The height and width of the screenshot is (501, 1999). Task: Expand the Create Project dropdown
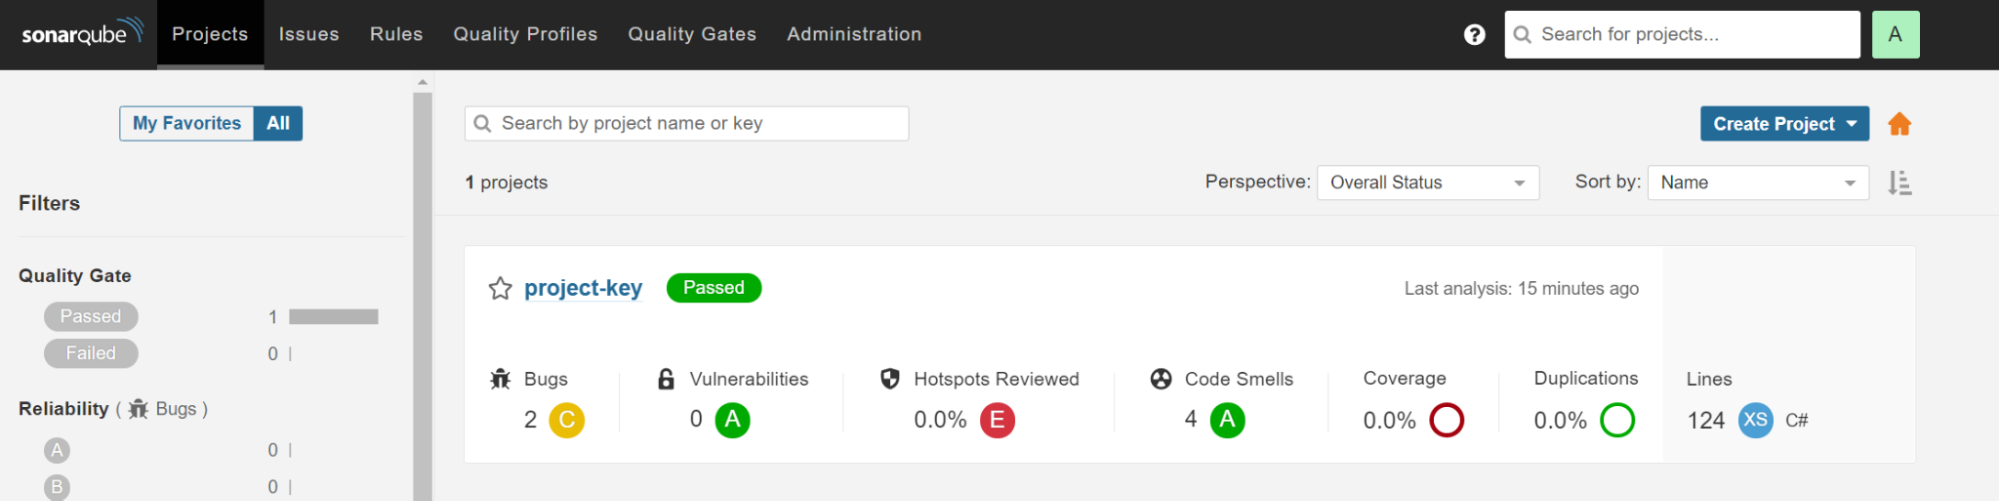point(1784,124)
